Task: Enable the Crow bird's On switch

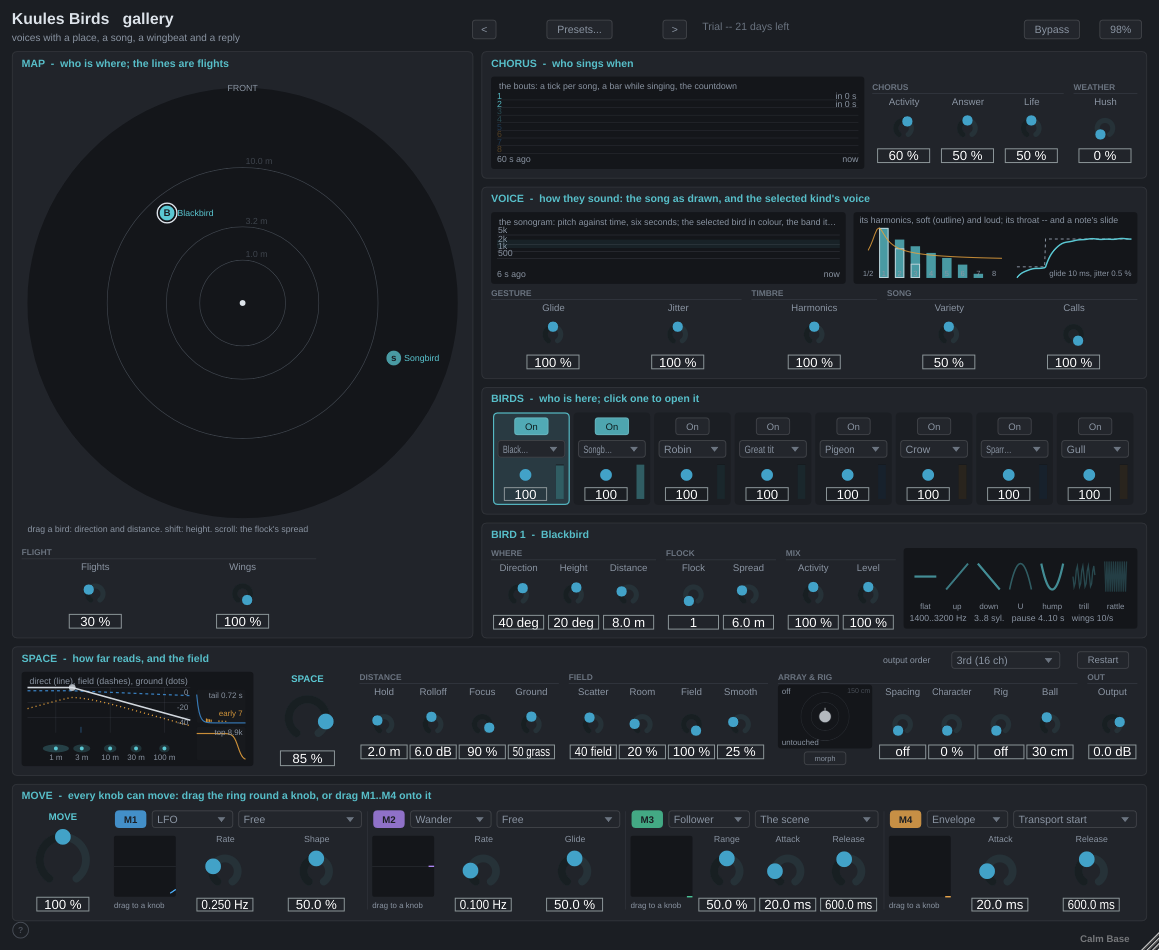Action: click(x=934, y=427)
